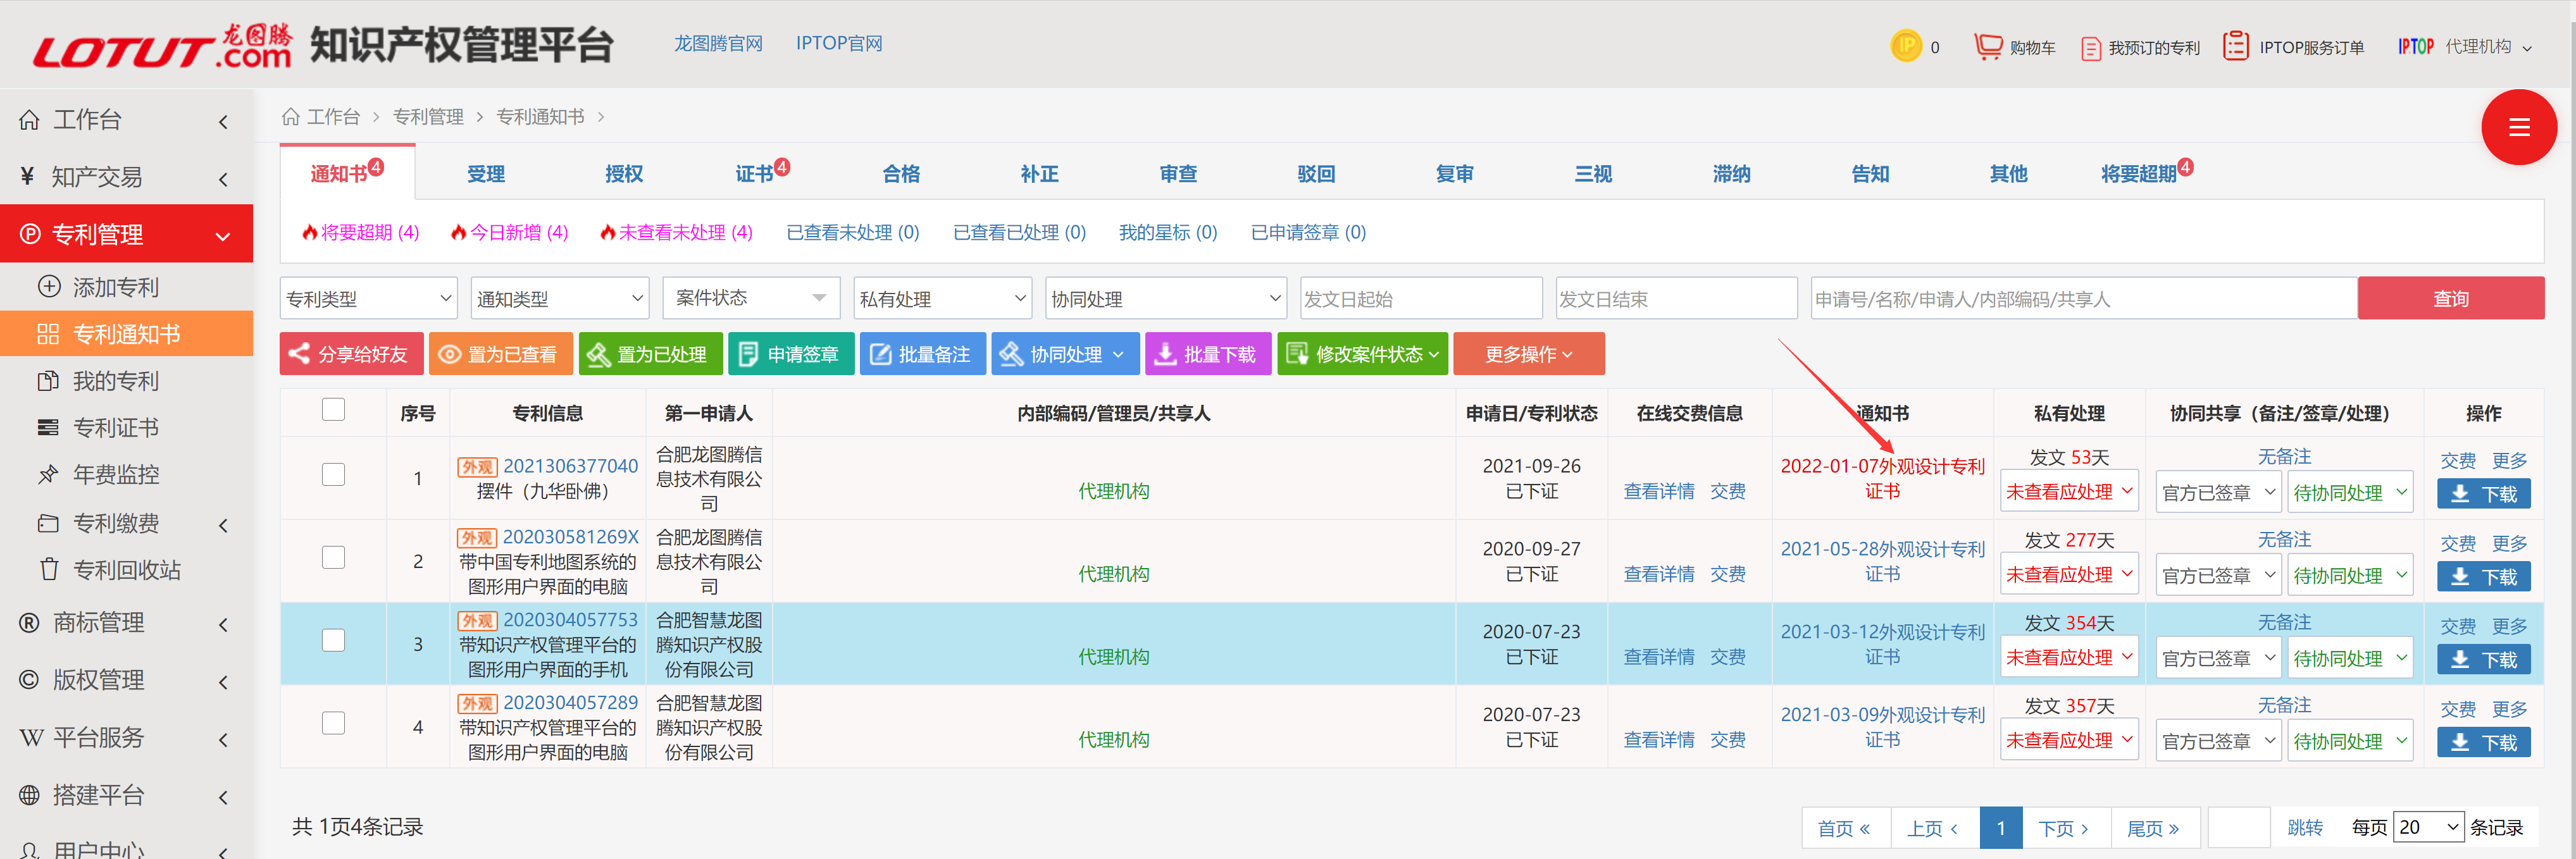Click the gold IP coin icon

coord(1906,46)
